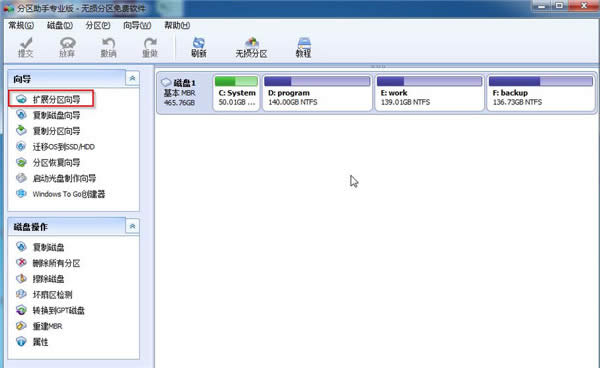The width and height of the screenshot is (600, 368).
Task: Click 转换到GPT磁盘 operation text
Action: pos(59,310)
